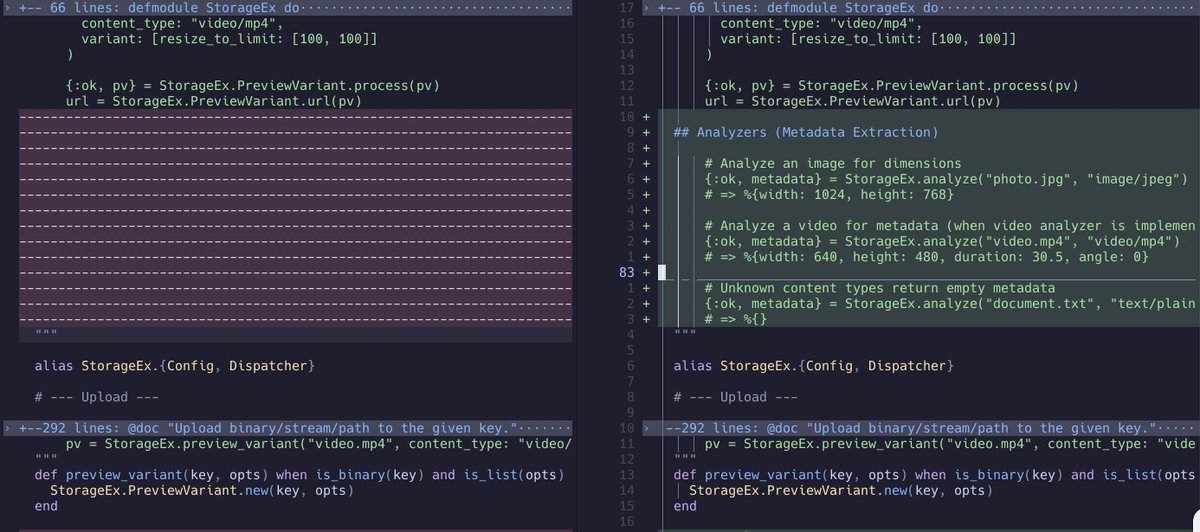The image size is (1200, 532).
Task: Click the fold chevron beside "66 lines" in left pane
Action: click(8, 7)
